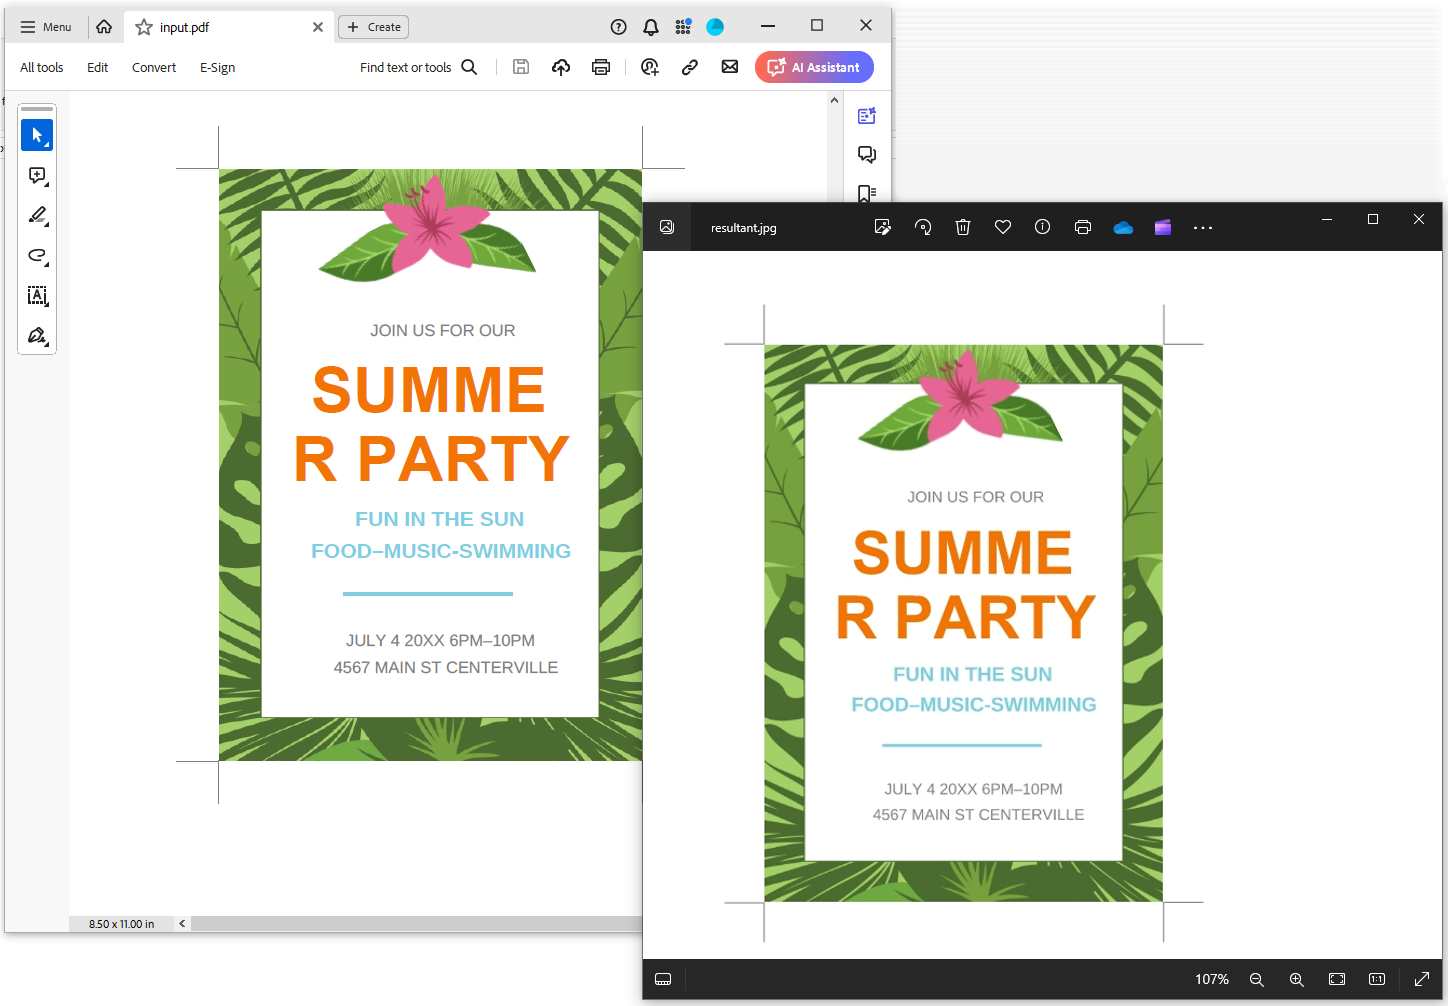
Task: Open the Menu dropdown in Acrobat
Action: [x=45, y=27]
